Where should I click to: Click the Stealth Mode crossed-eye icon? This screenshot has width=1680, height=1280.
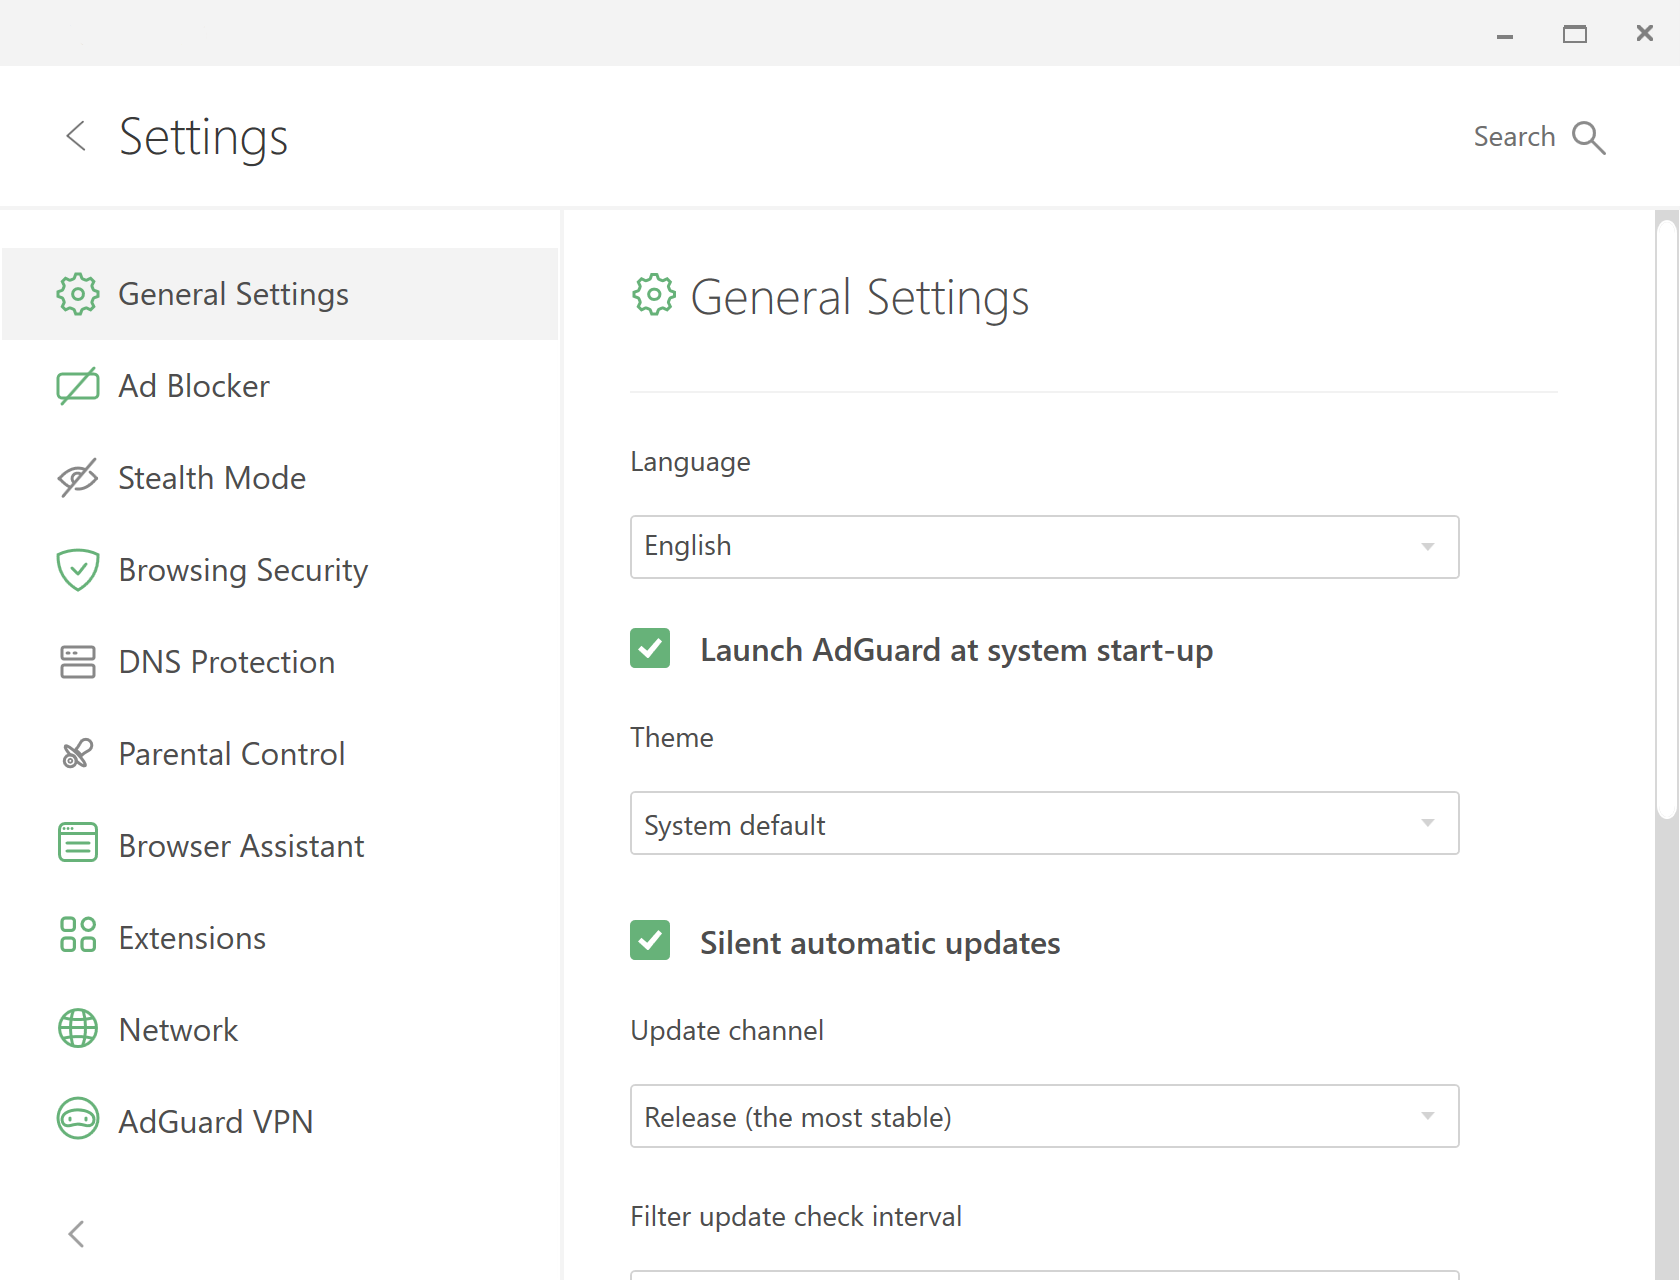point(77,478)
